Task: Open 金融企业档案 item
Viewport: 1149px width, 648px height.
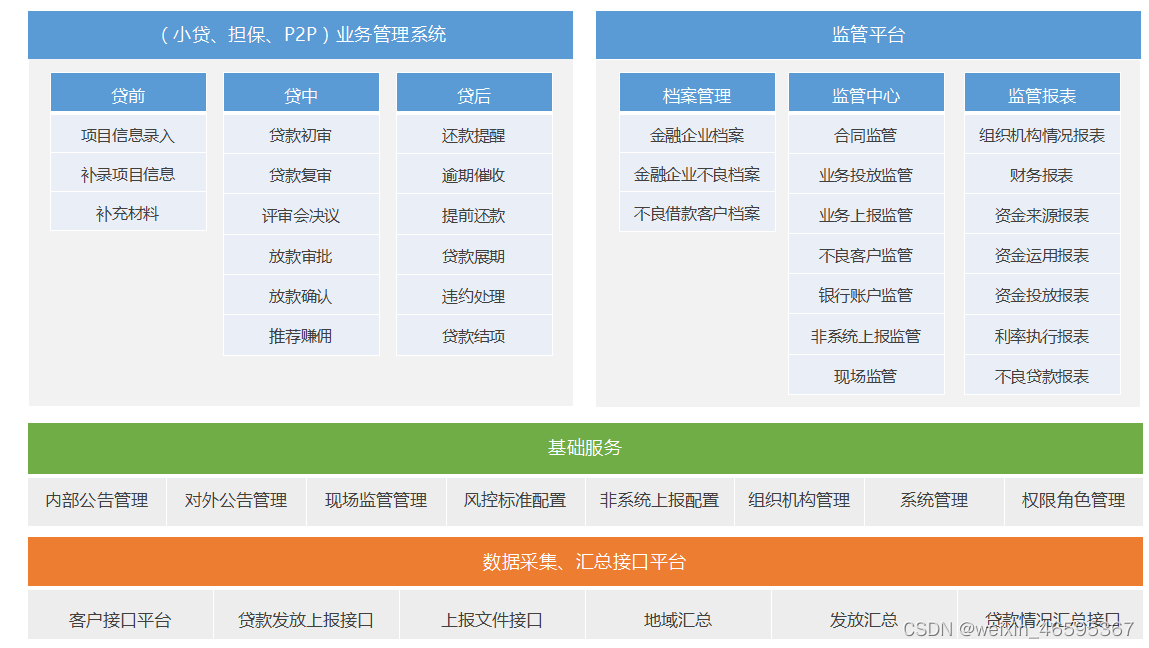Action: coord(697,135)
